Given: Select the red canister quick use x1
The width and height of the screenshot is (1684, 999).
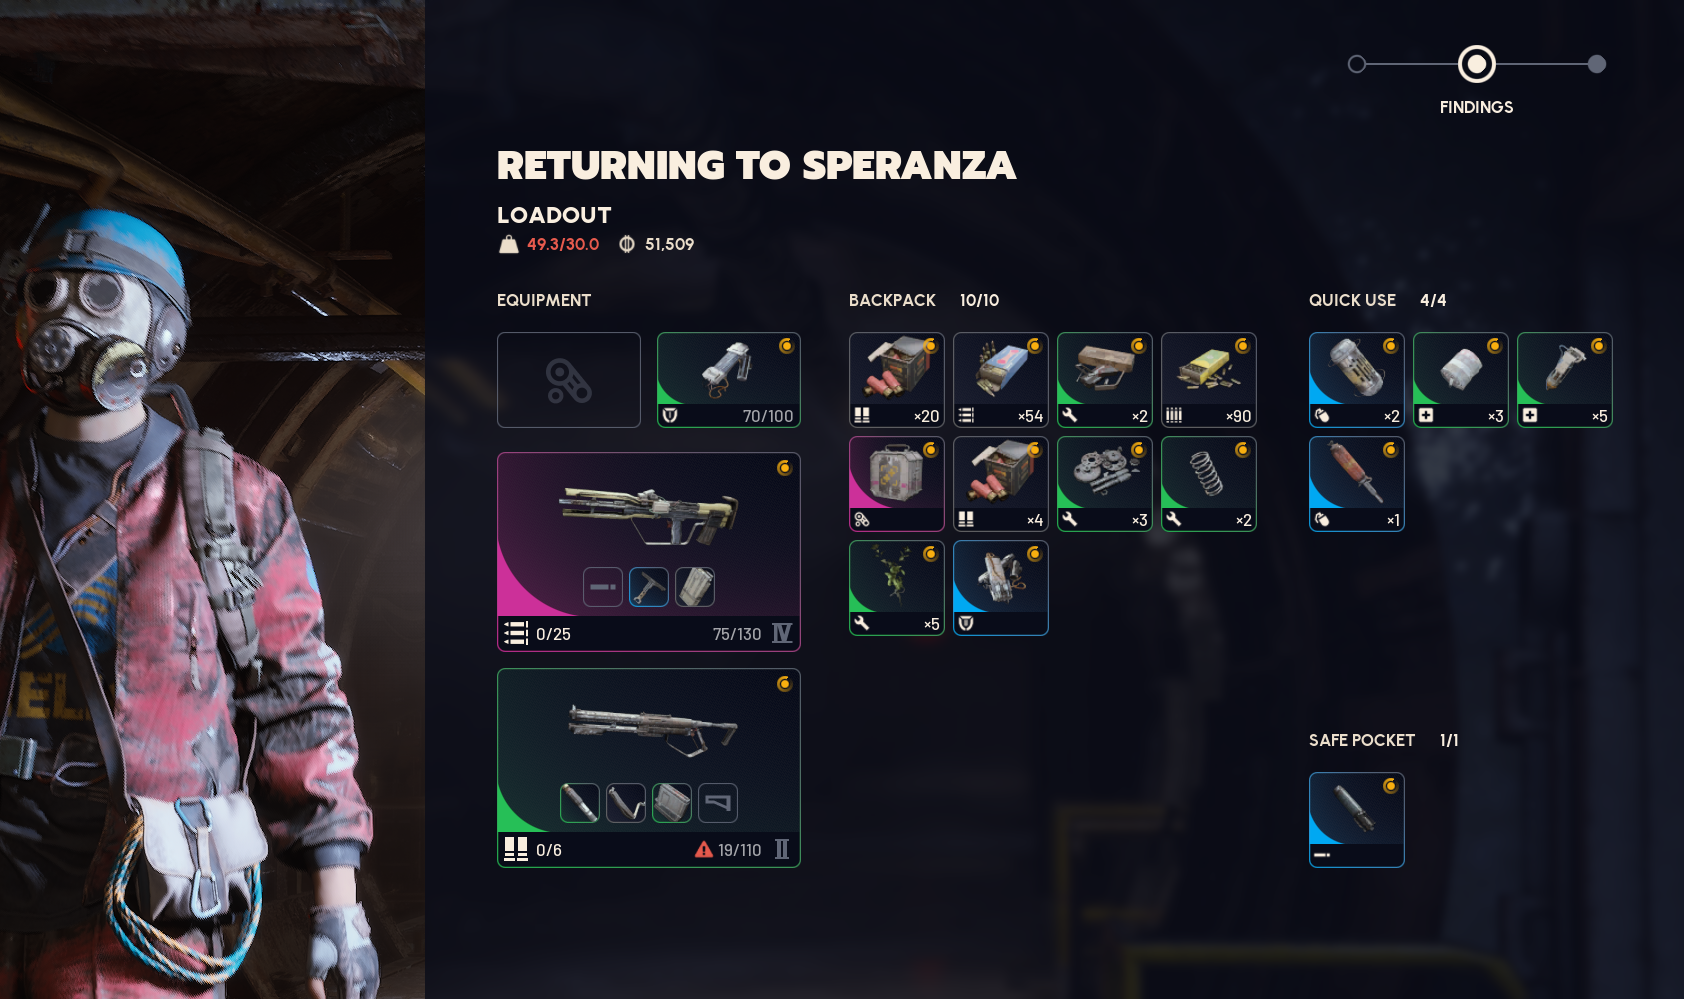Looking at the screenshot, I should (1357, 484).
